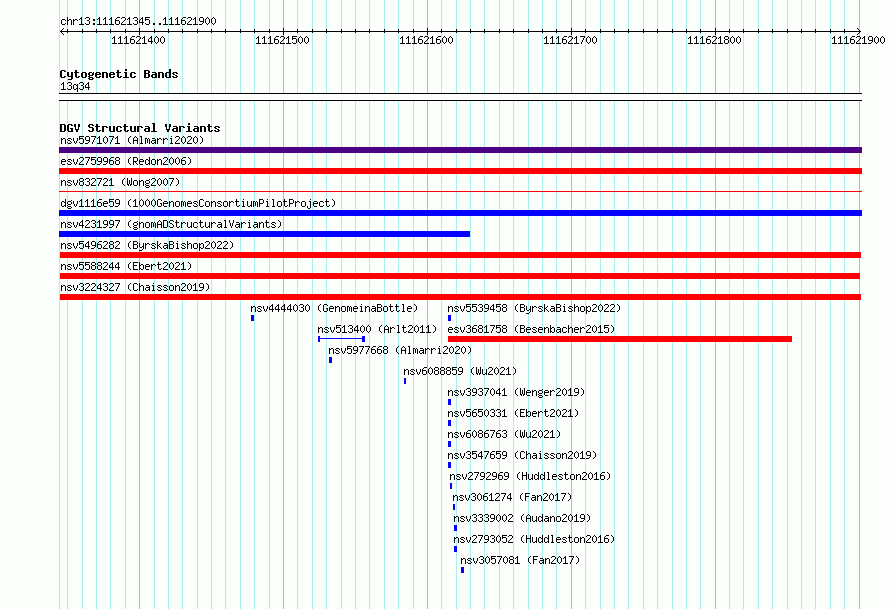Image resolution: width=890 pixels, height=609 pixels.
Task: Click the blue marker under nsv3937041
Action: [x=450, y=402]
